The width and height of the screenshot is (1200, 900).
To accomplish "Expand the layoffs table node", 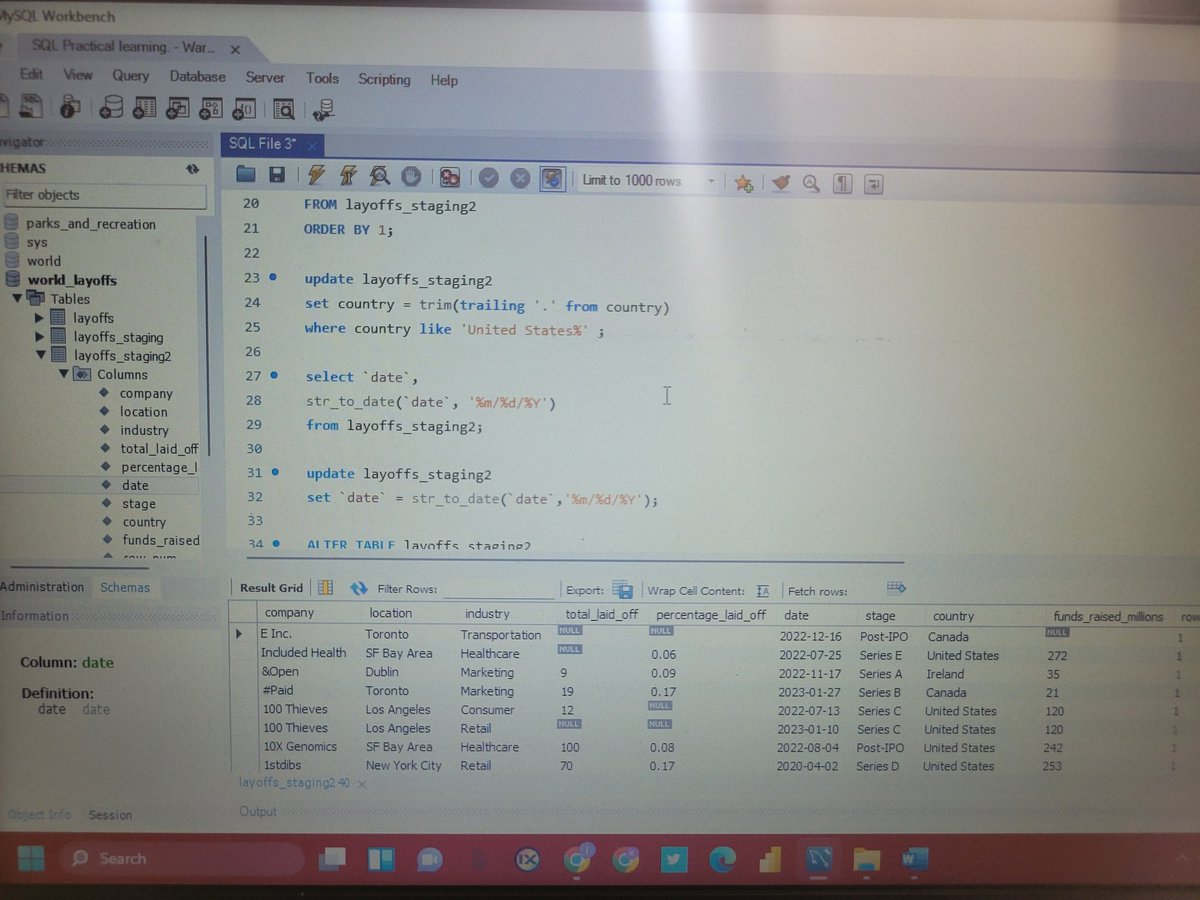I will [40, 318].
